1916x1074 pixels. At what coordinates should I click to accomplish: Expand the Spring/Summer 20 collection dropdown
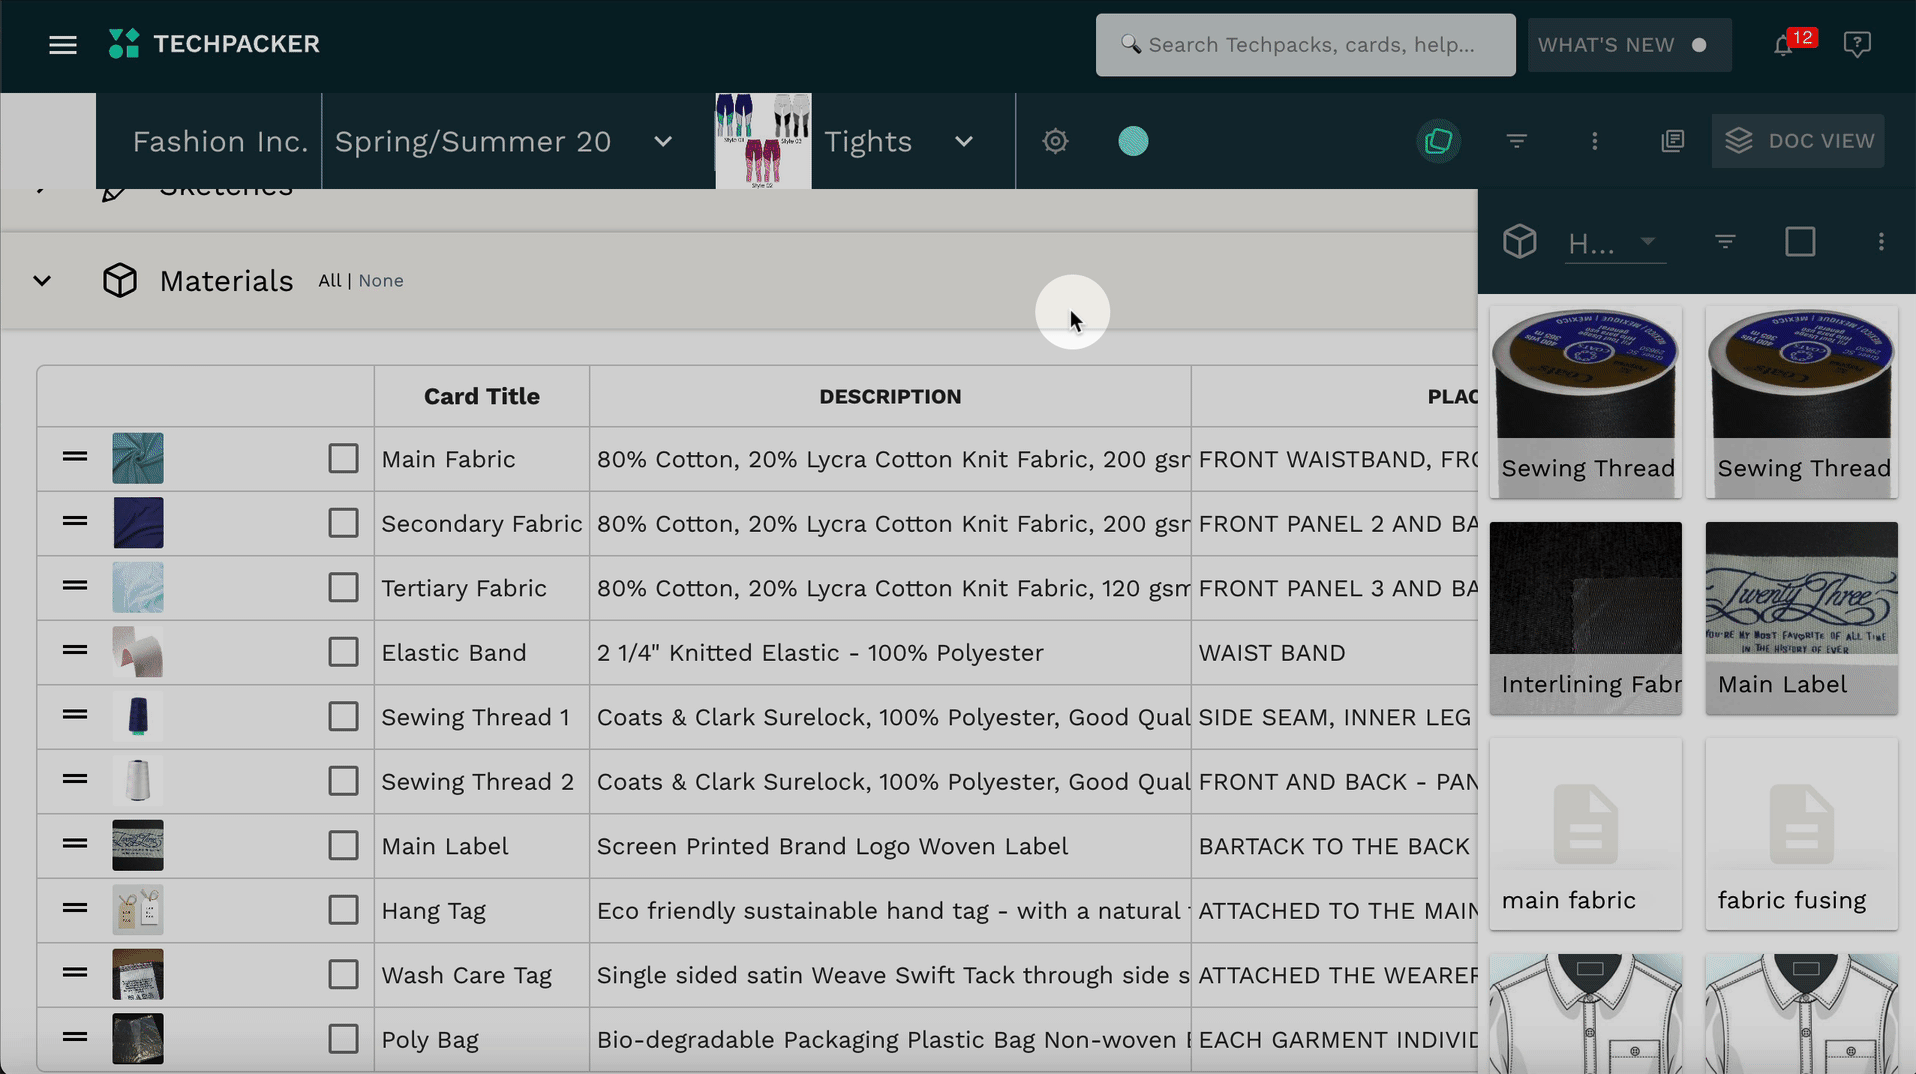click(663, 142)
